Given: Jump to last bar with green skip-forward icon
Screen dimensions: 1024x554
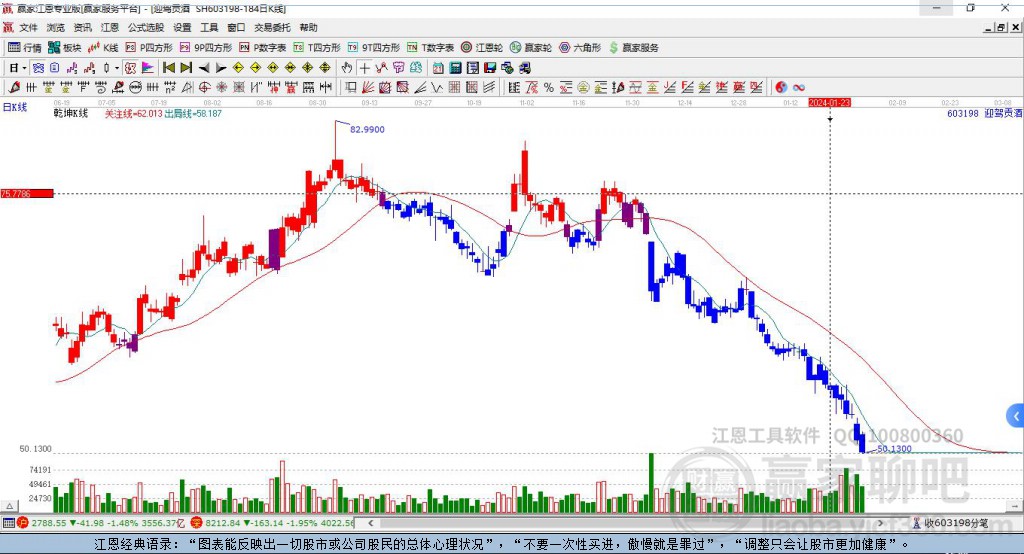Looking at the screenshot, I should 186,68.
